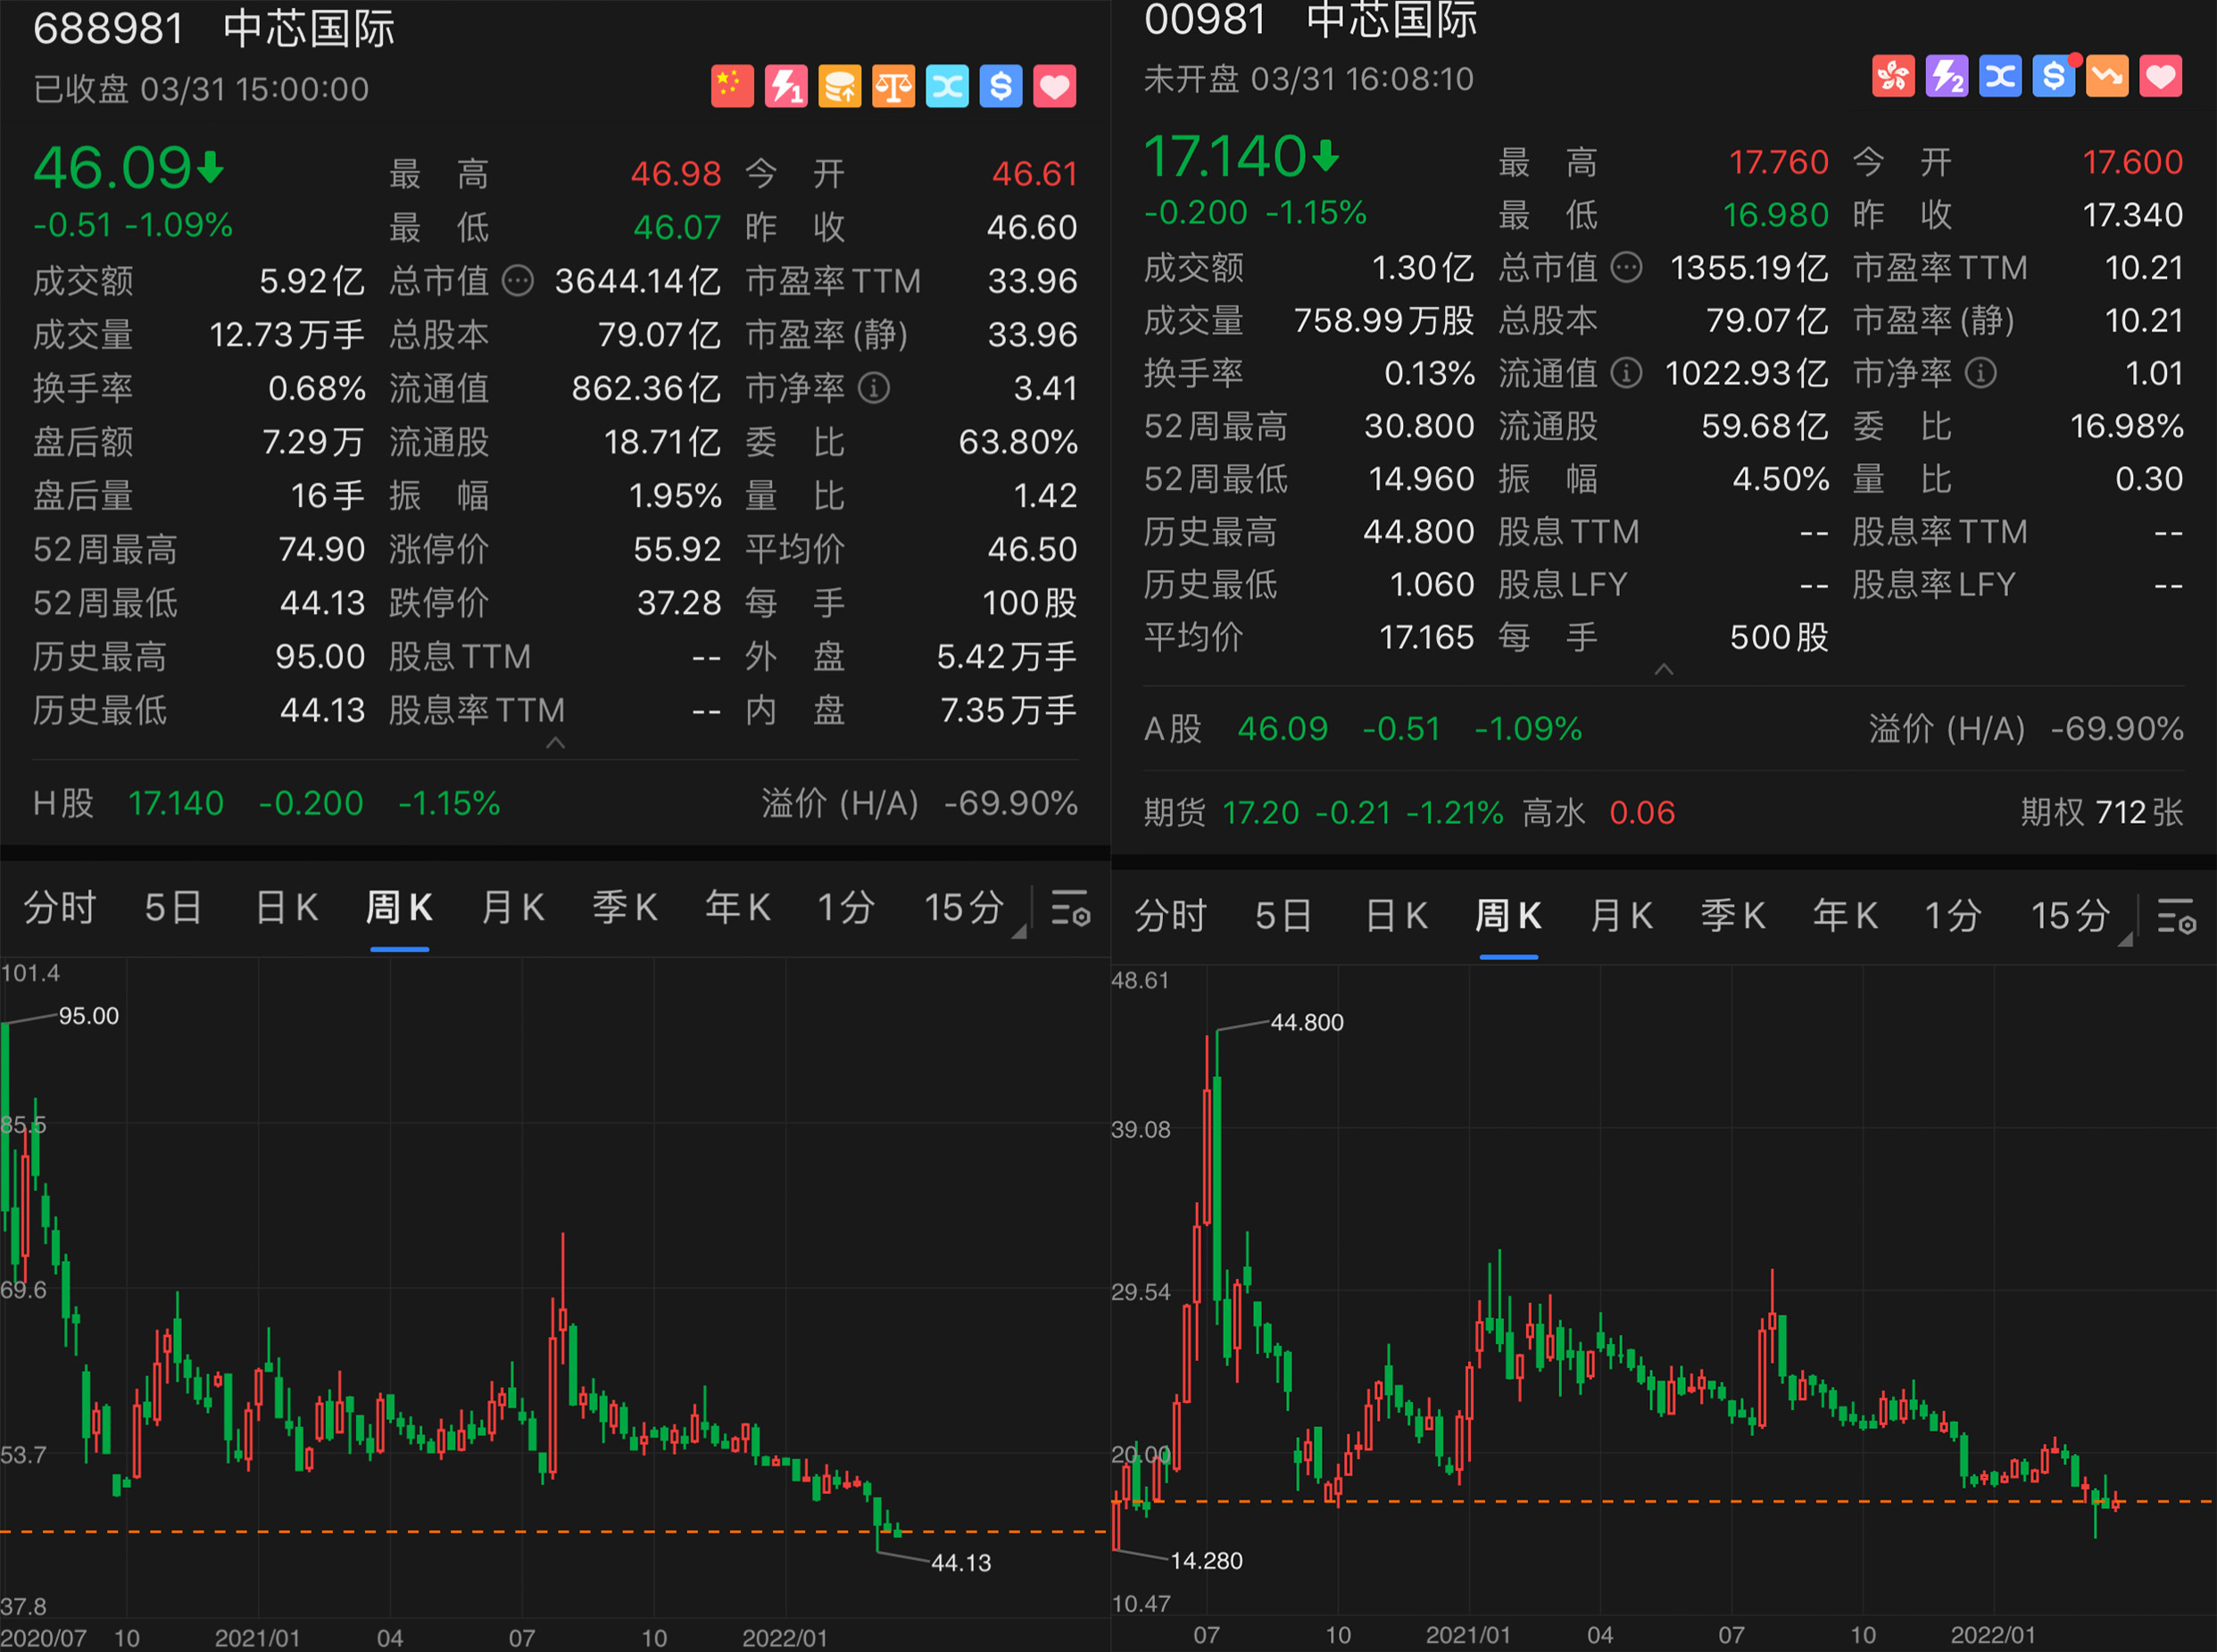Click the info icon next to 市净率 in 00981 panel

tap(1981, 373)
